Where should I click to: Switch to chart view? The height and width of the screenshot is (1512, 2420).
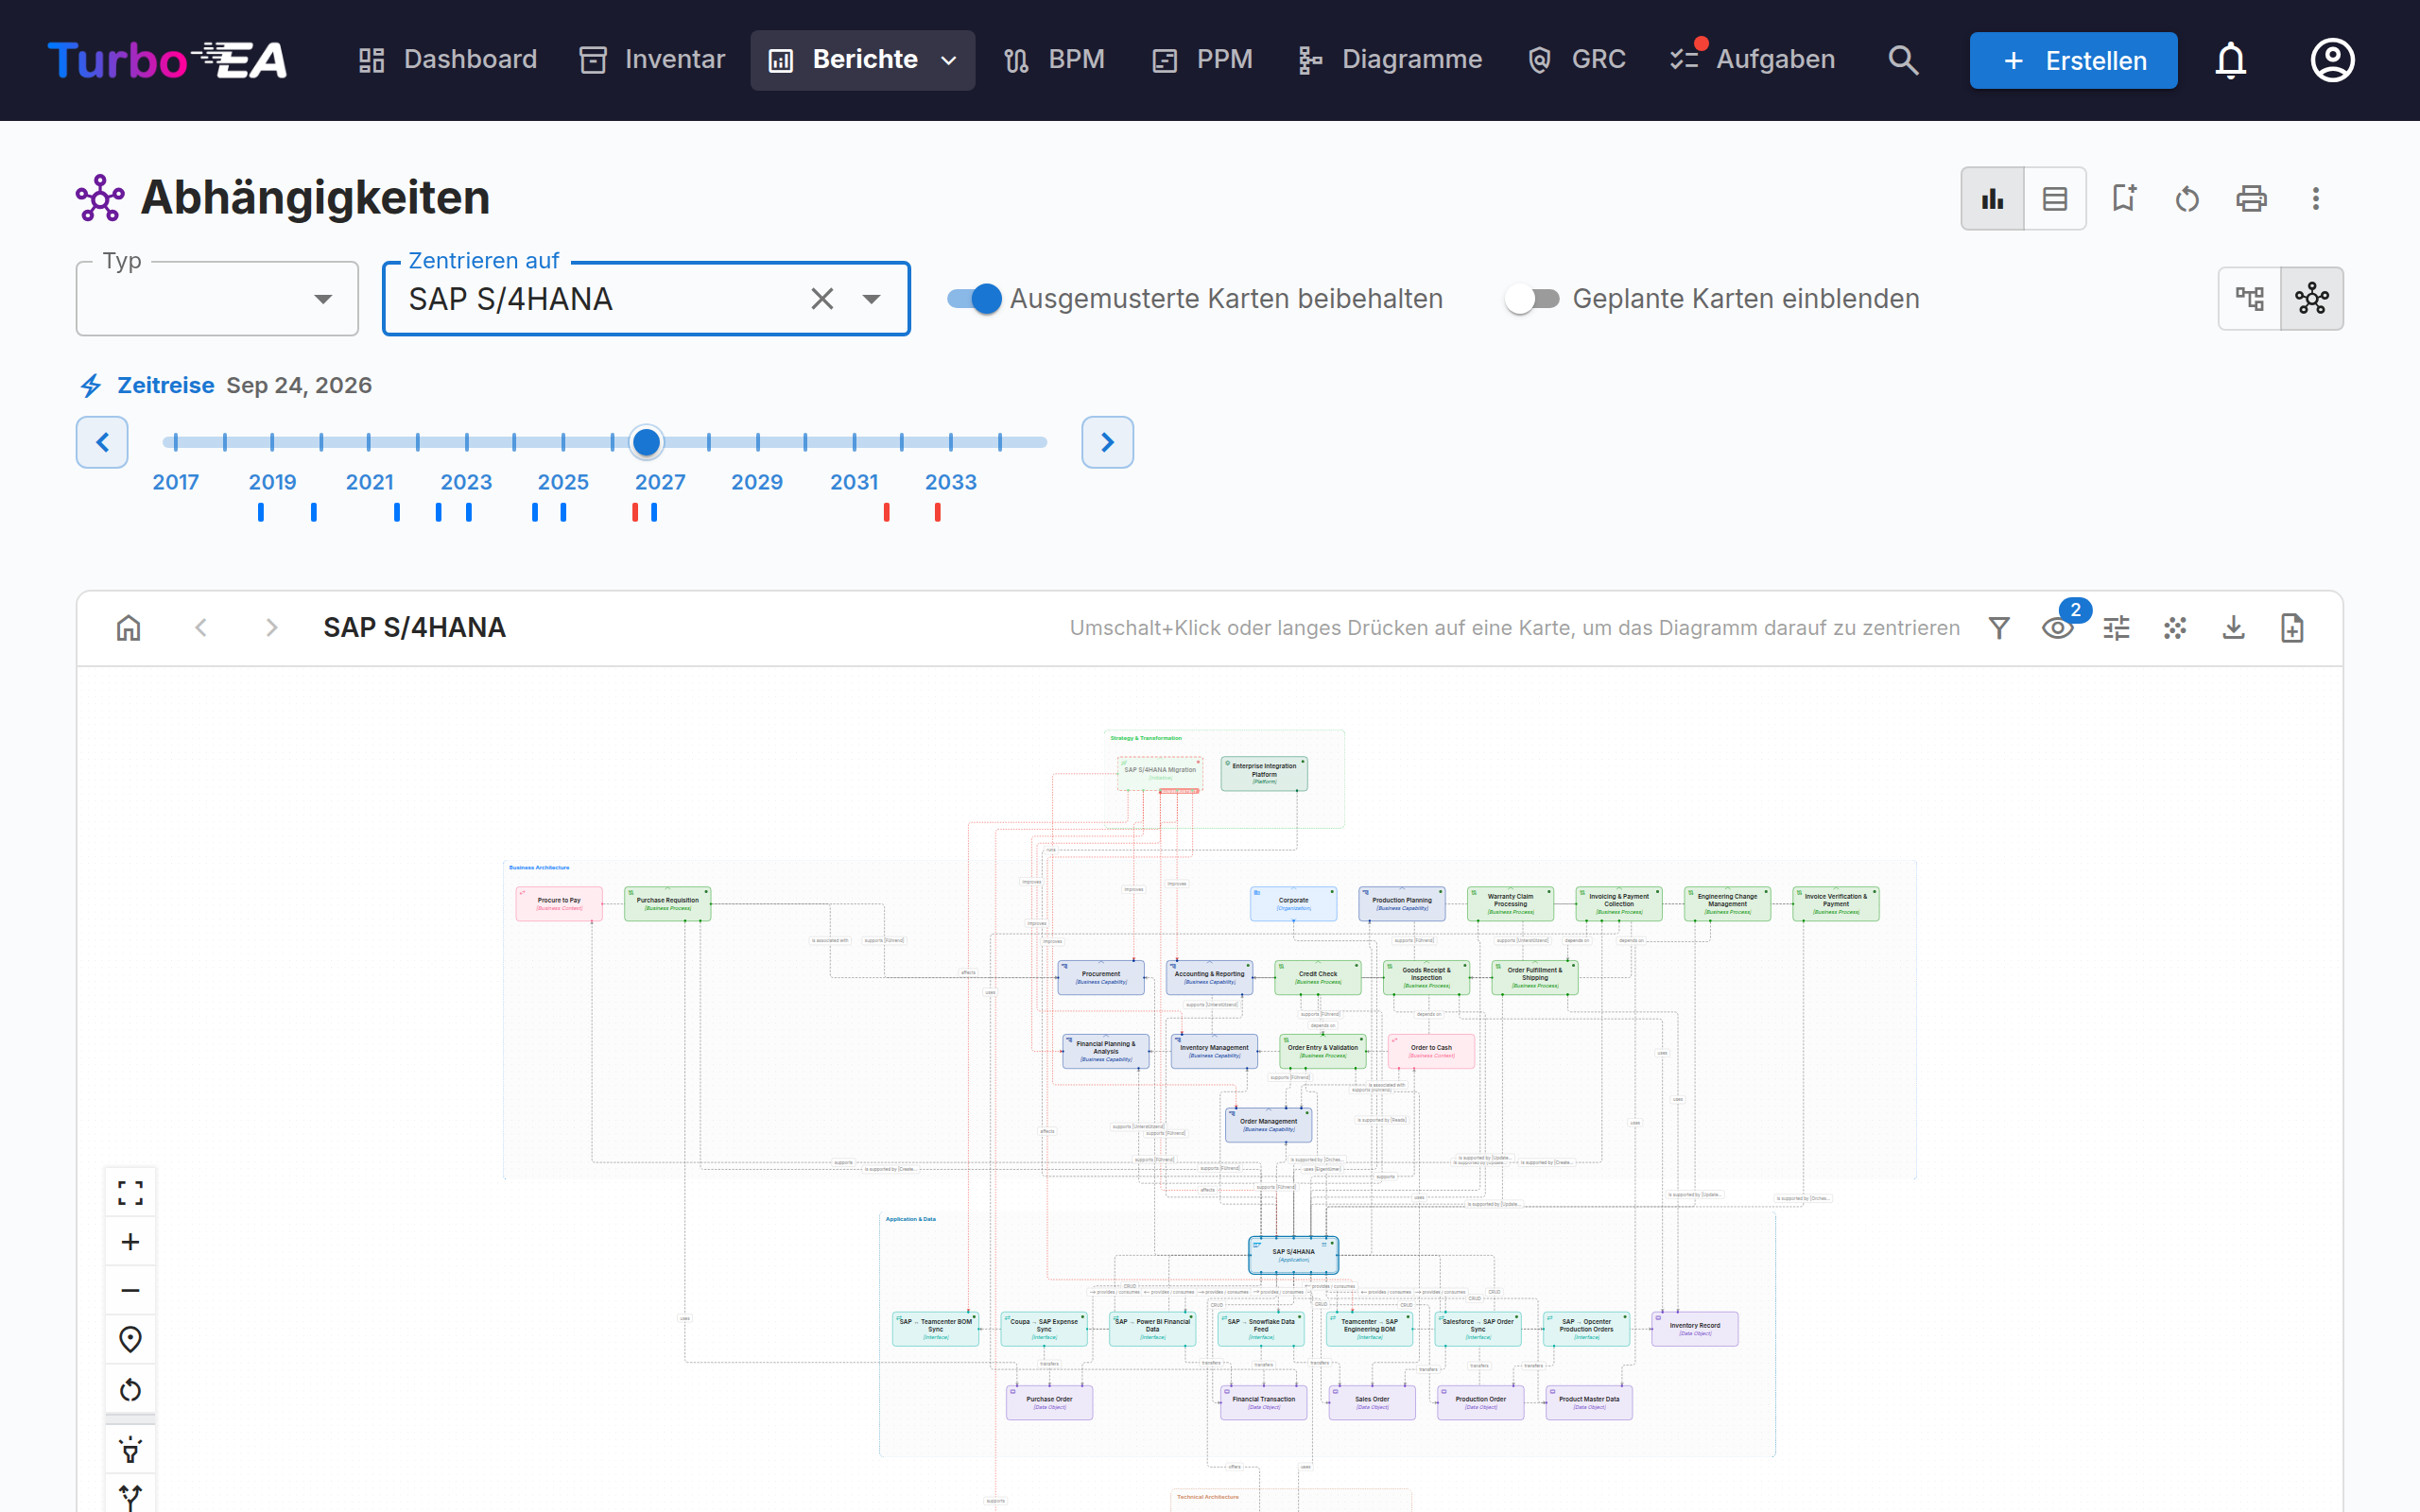[x=1992, y=198]
